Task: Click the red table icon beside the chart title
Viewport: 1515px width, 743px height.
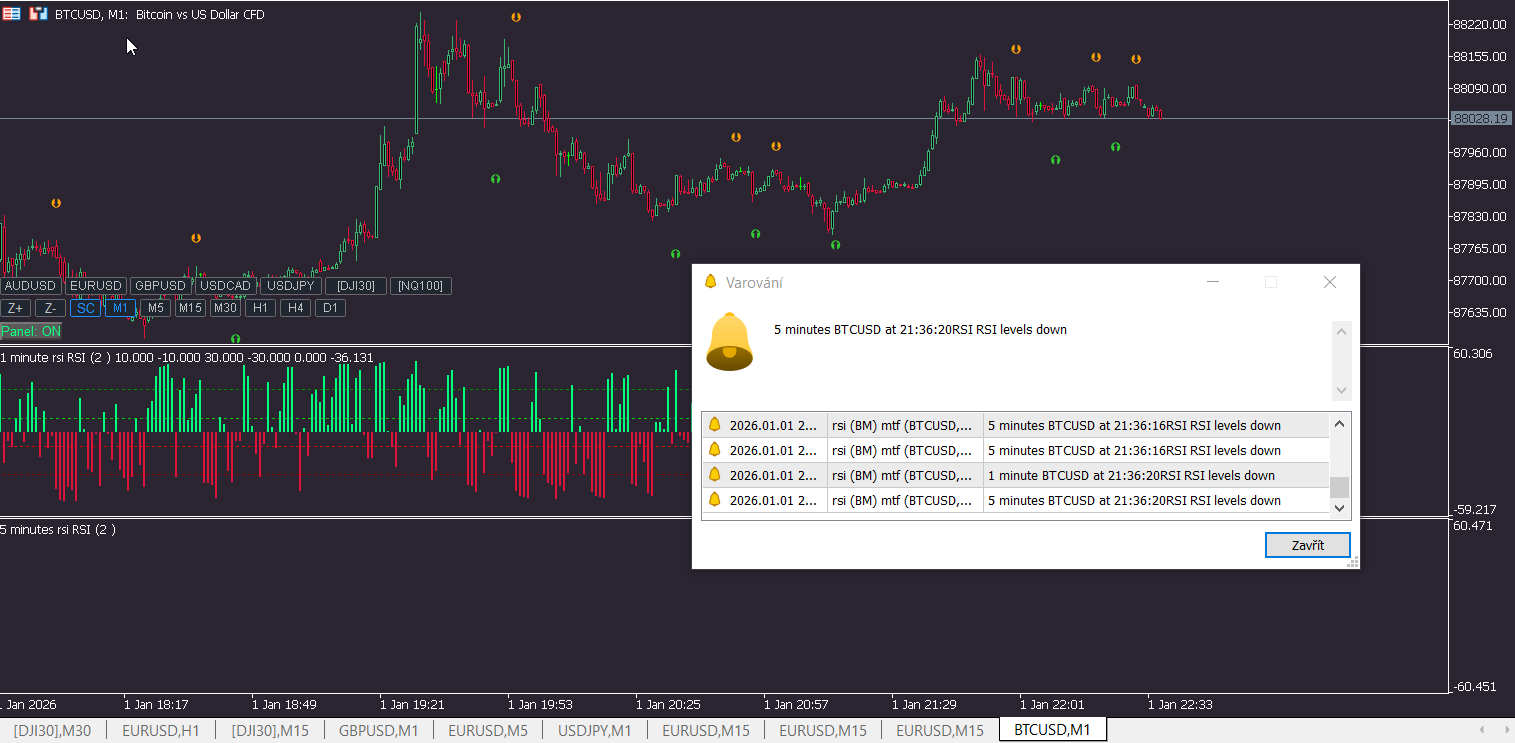Action: coord(12,14)
